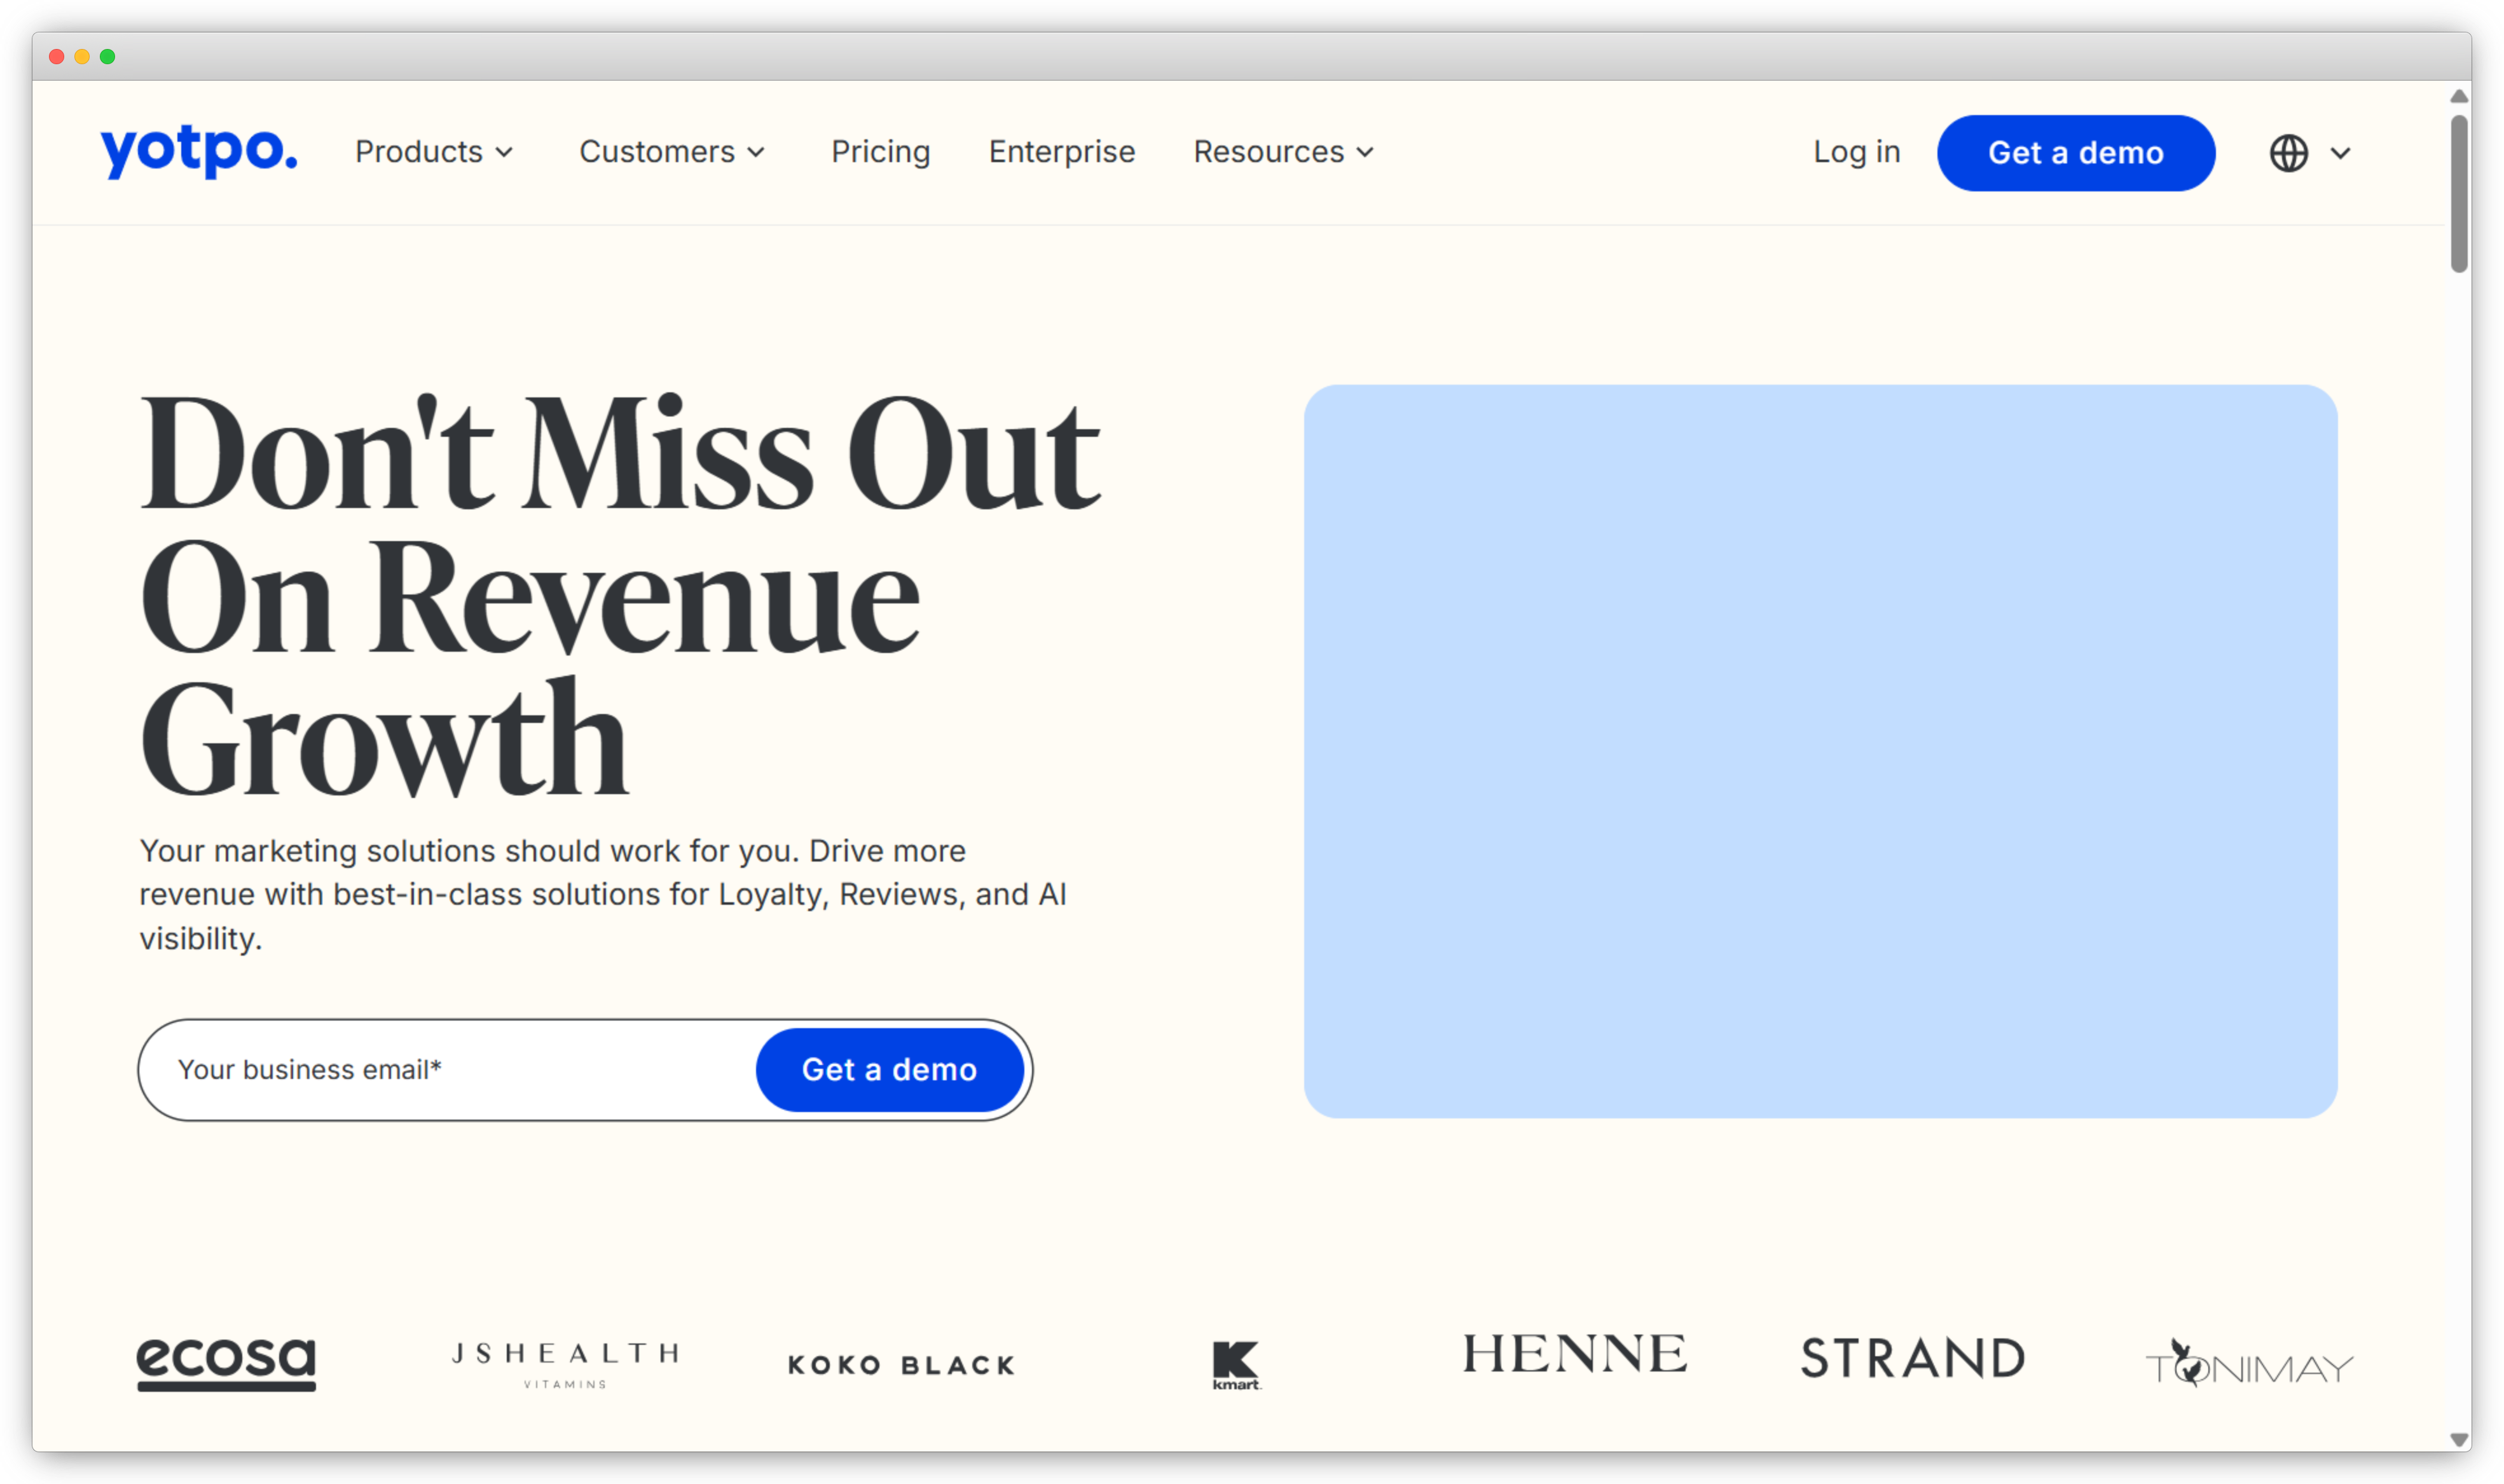
Task: Open the globe language selector icon
Action: (x=2288, y=153)
